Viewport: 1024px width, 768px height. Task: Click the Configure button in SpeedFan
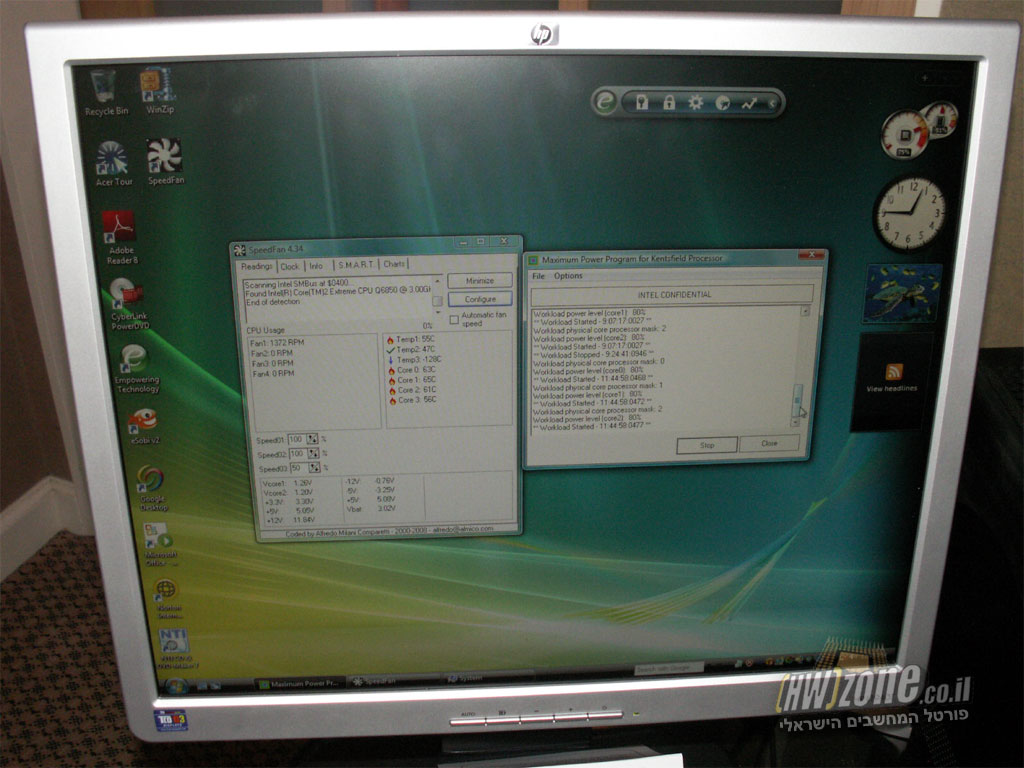click(x=480, y=299)
